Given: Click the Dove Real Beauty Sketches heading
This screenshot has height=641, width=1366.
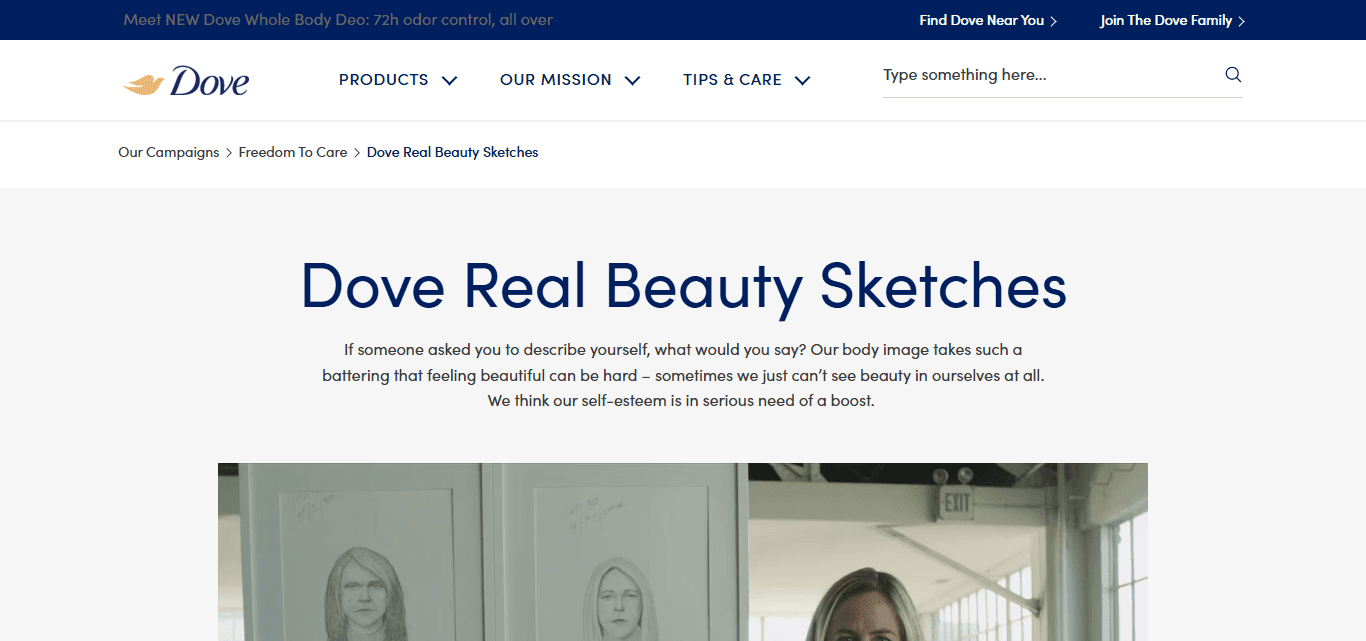Looking at the screenshot, I should click(x=683, y=286).
